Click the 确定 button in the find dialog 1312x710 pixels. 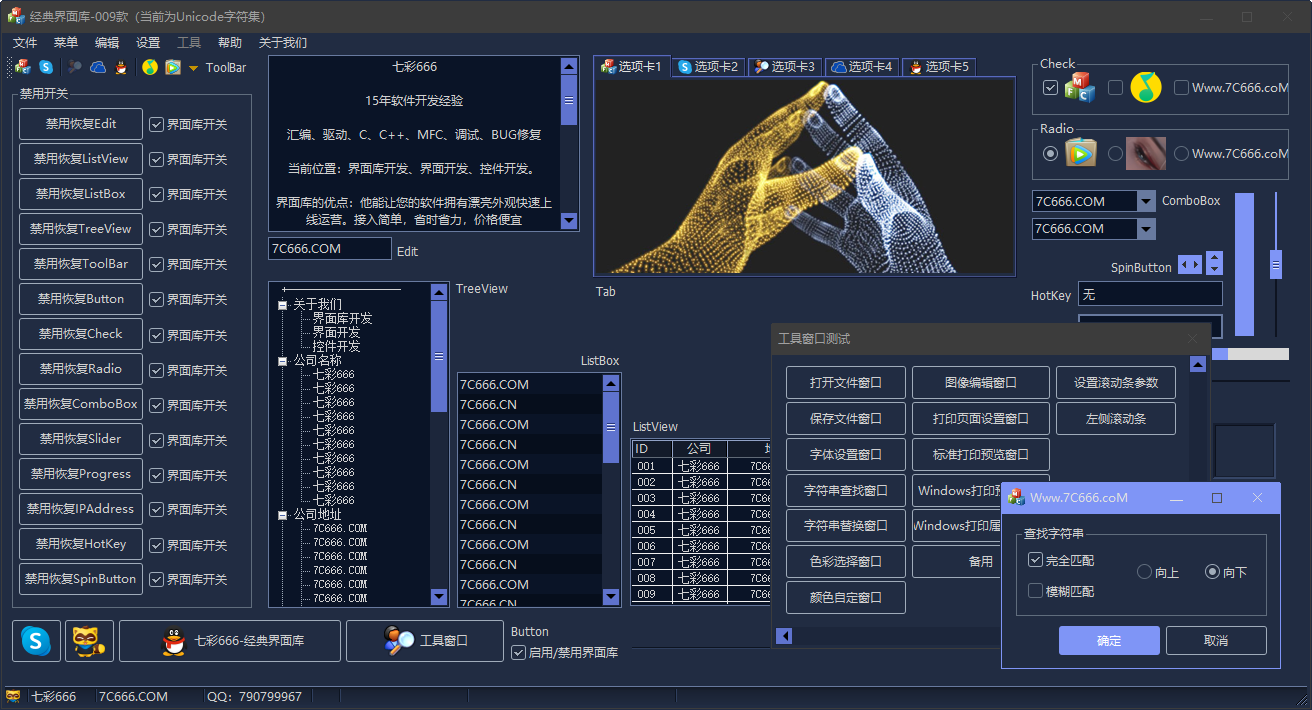[1109, 641]
